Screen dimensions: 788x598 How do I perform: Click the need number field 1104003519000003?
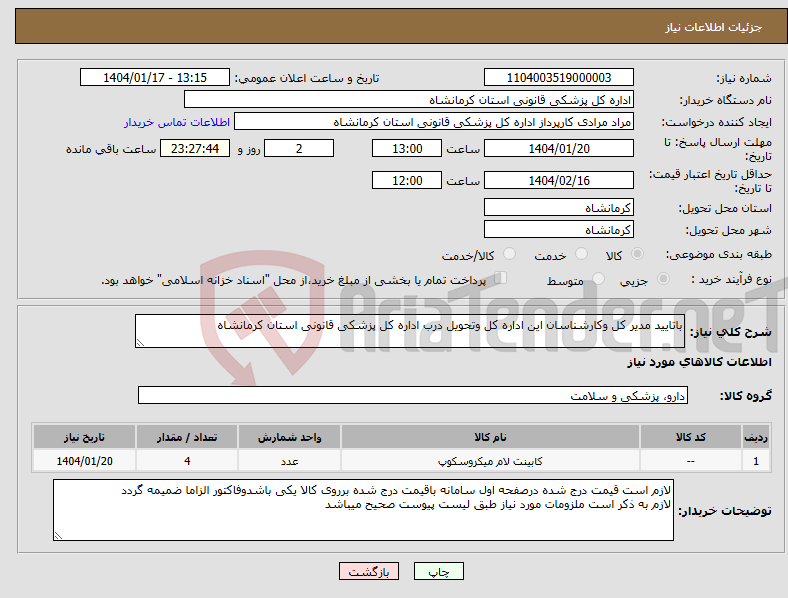(x=559, y=77)
